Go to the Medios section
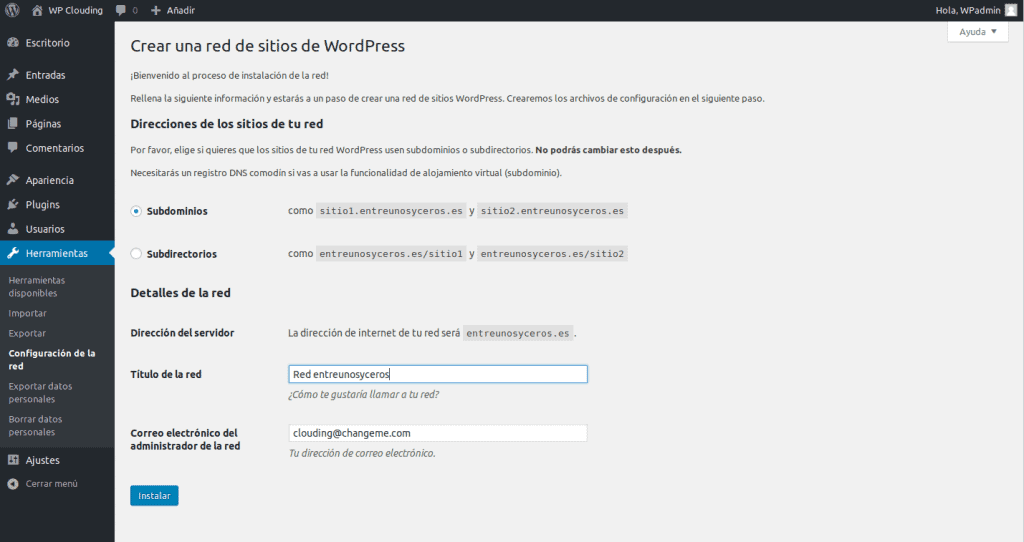The width and height of the screenshot is (1024, 542). tap(42, 99)
